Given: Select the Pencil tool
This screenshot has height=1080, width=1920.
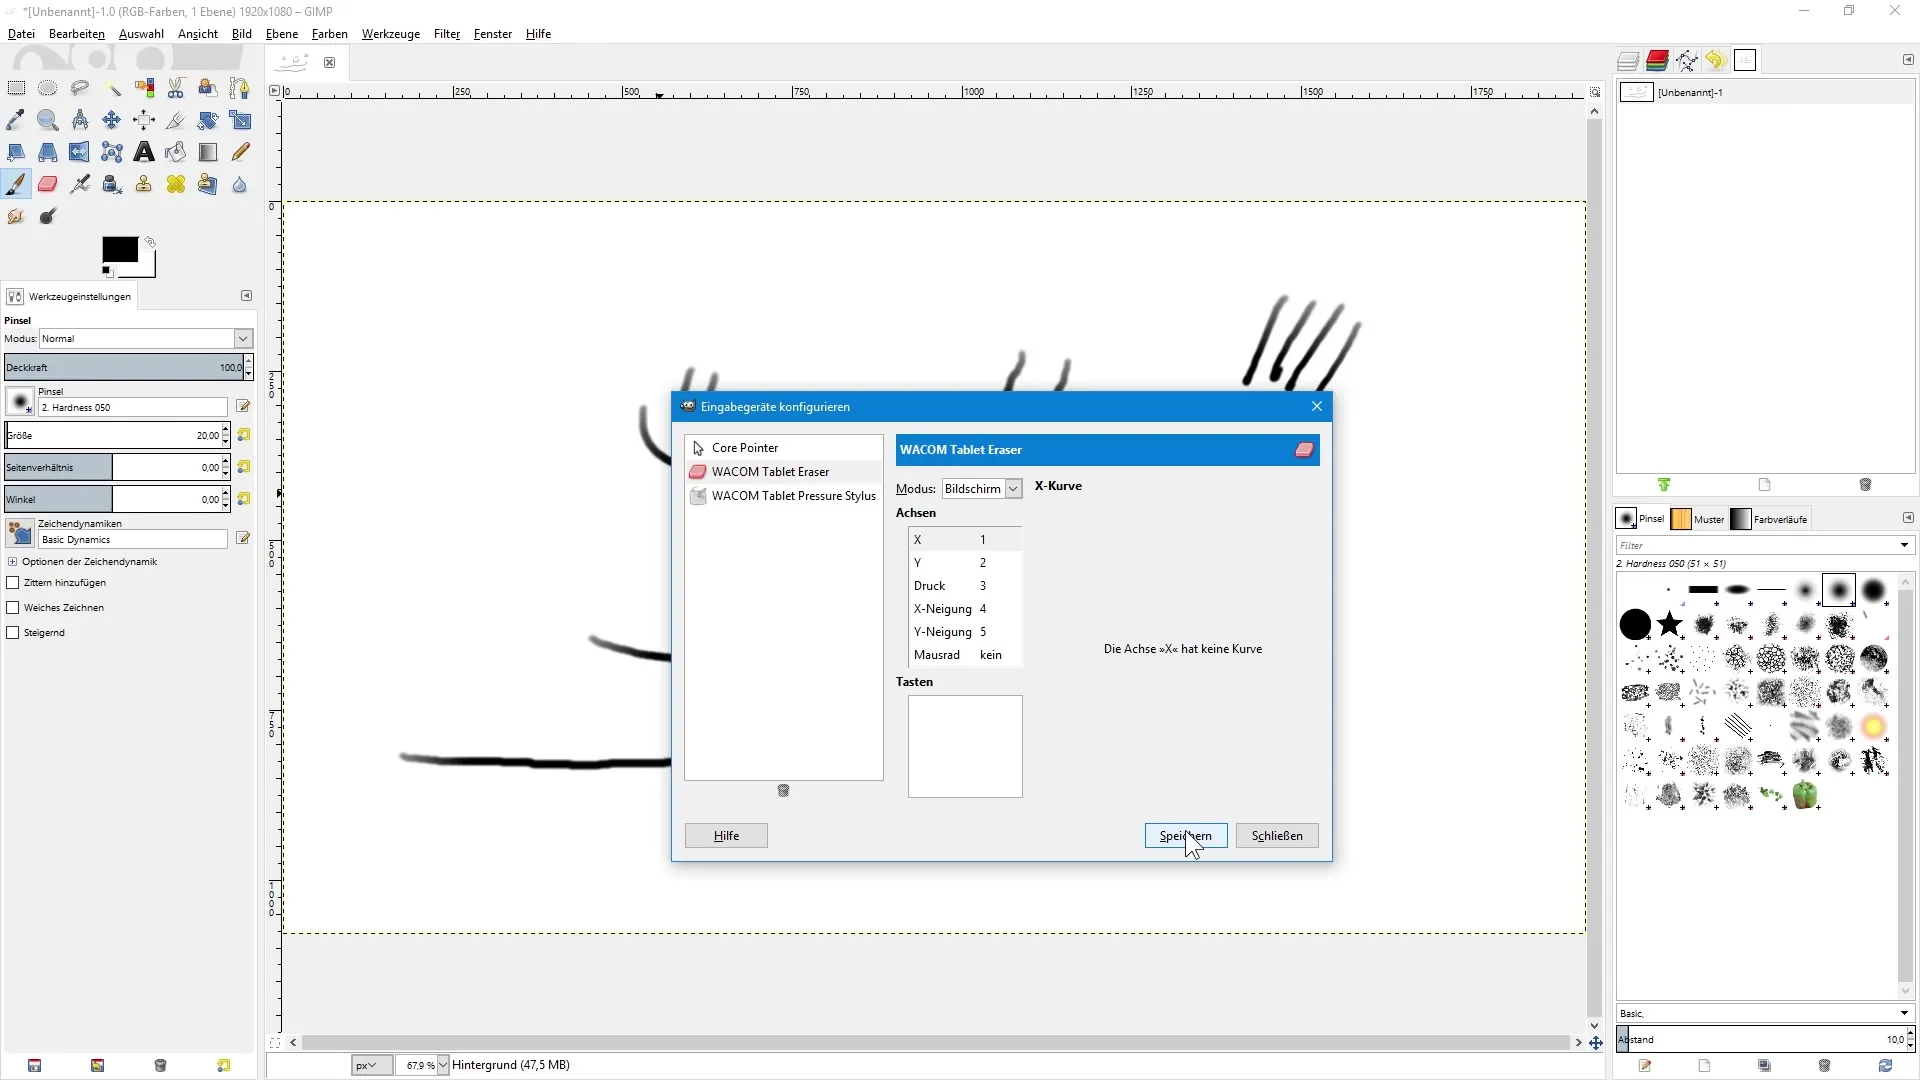Looking at the screenshot, I should click(240, 152).
